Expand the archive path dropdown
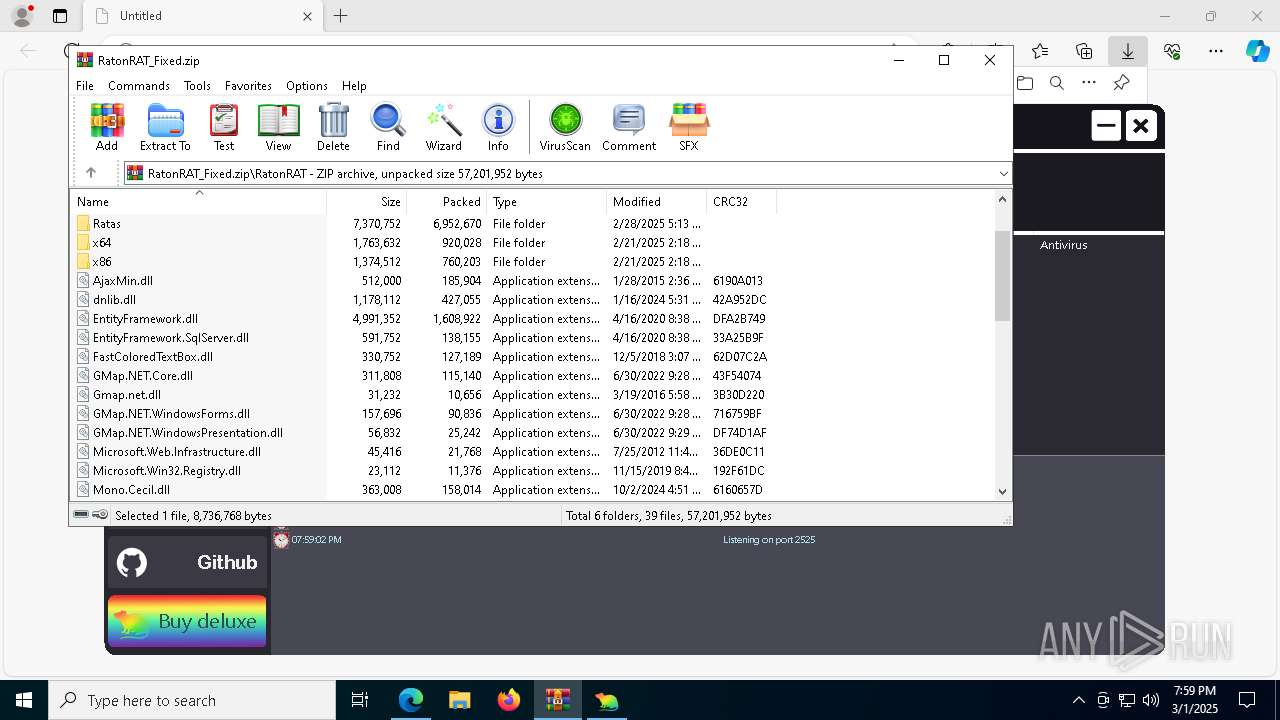The image size is (1280, 720). (x=1003, y=173)
